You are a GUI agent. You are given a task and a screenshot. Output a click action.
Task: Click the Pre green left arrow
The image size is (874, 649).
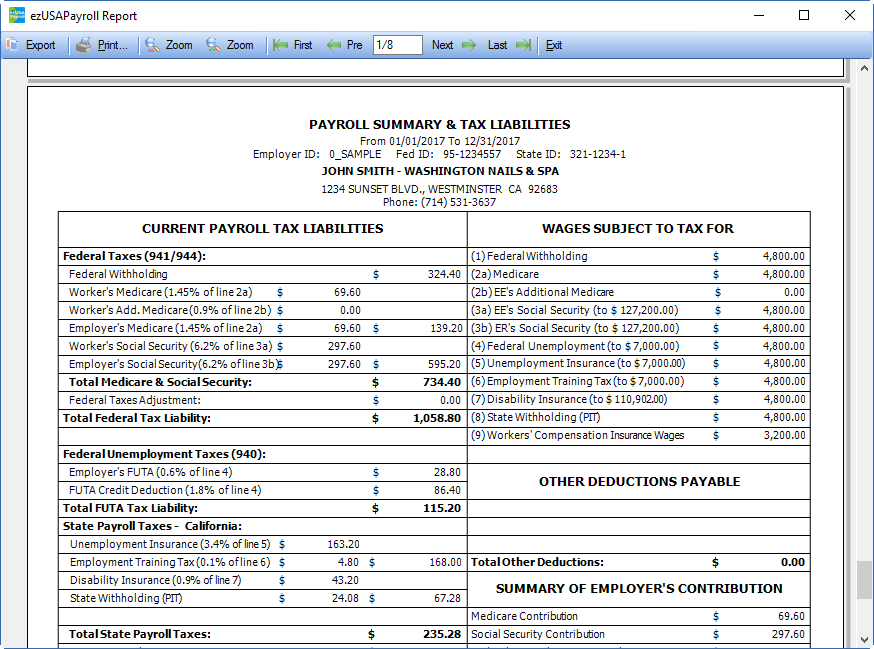click(x=334, y=45)
